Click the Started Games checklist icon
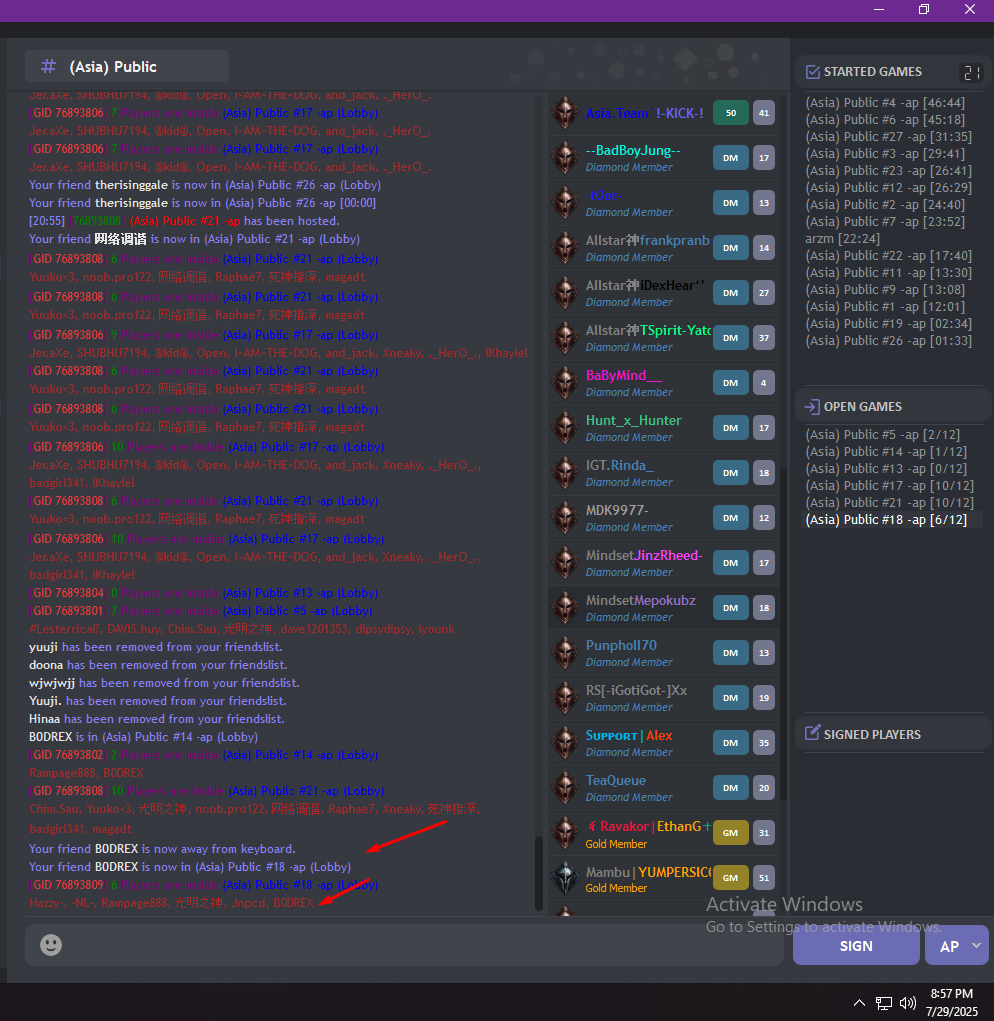This screenshot has height=1021, width=994. click(812, 72)
